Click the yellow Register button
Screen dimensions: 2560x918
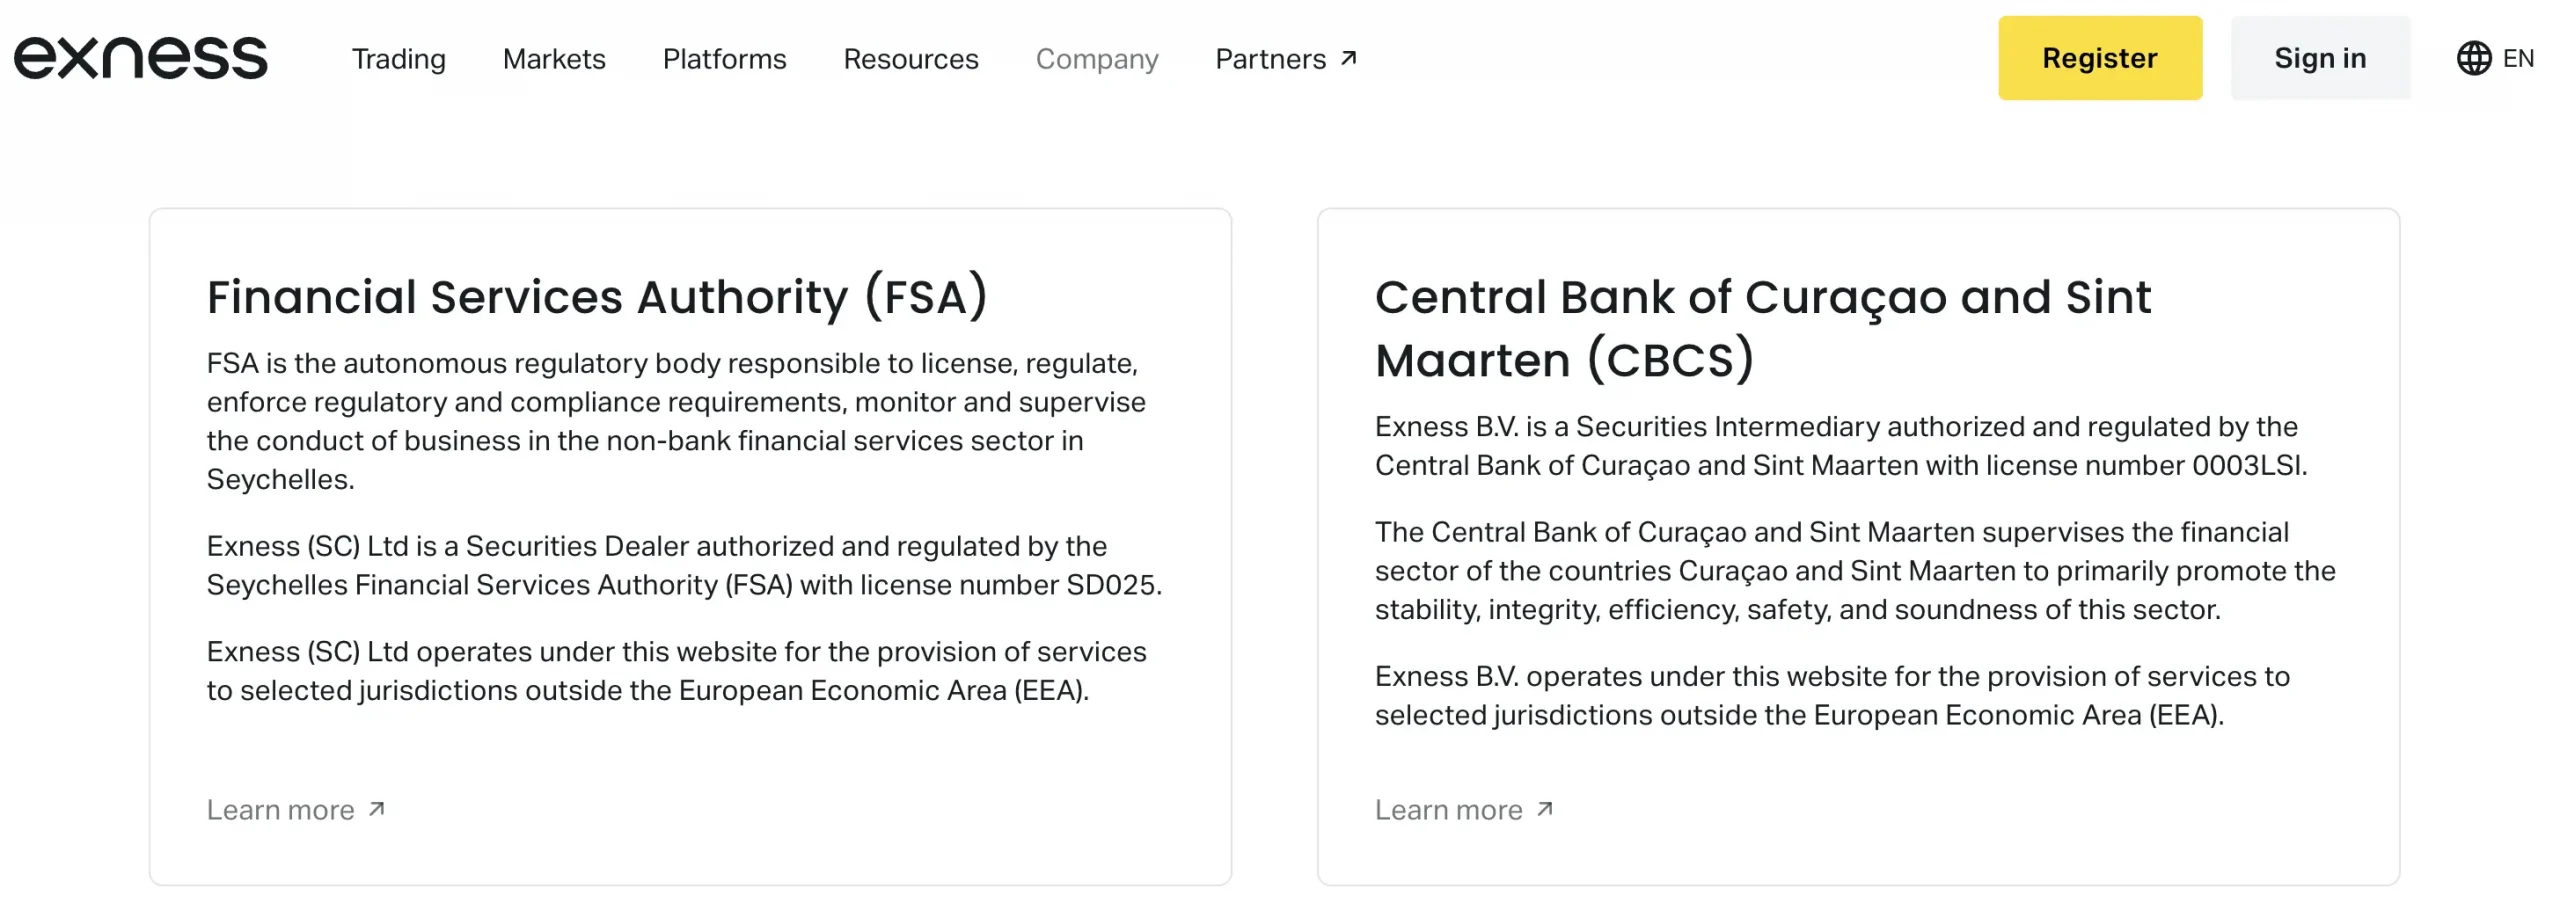pyautogui.click(x=2100, y=58)
